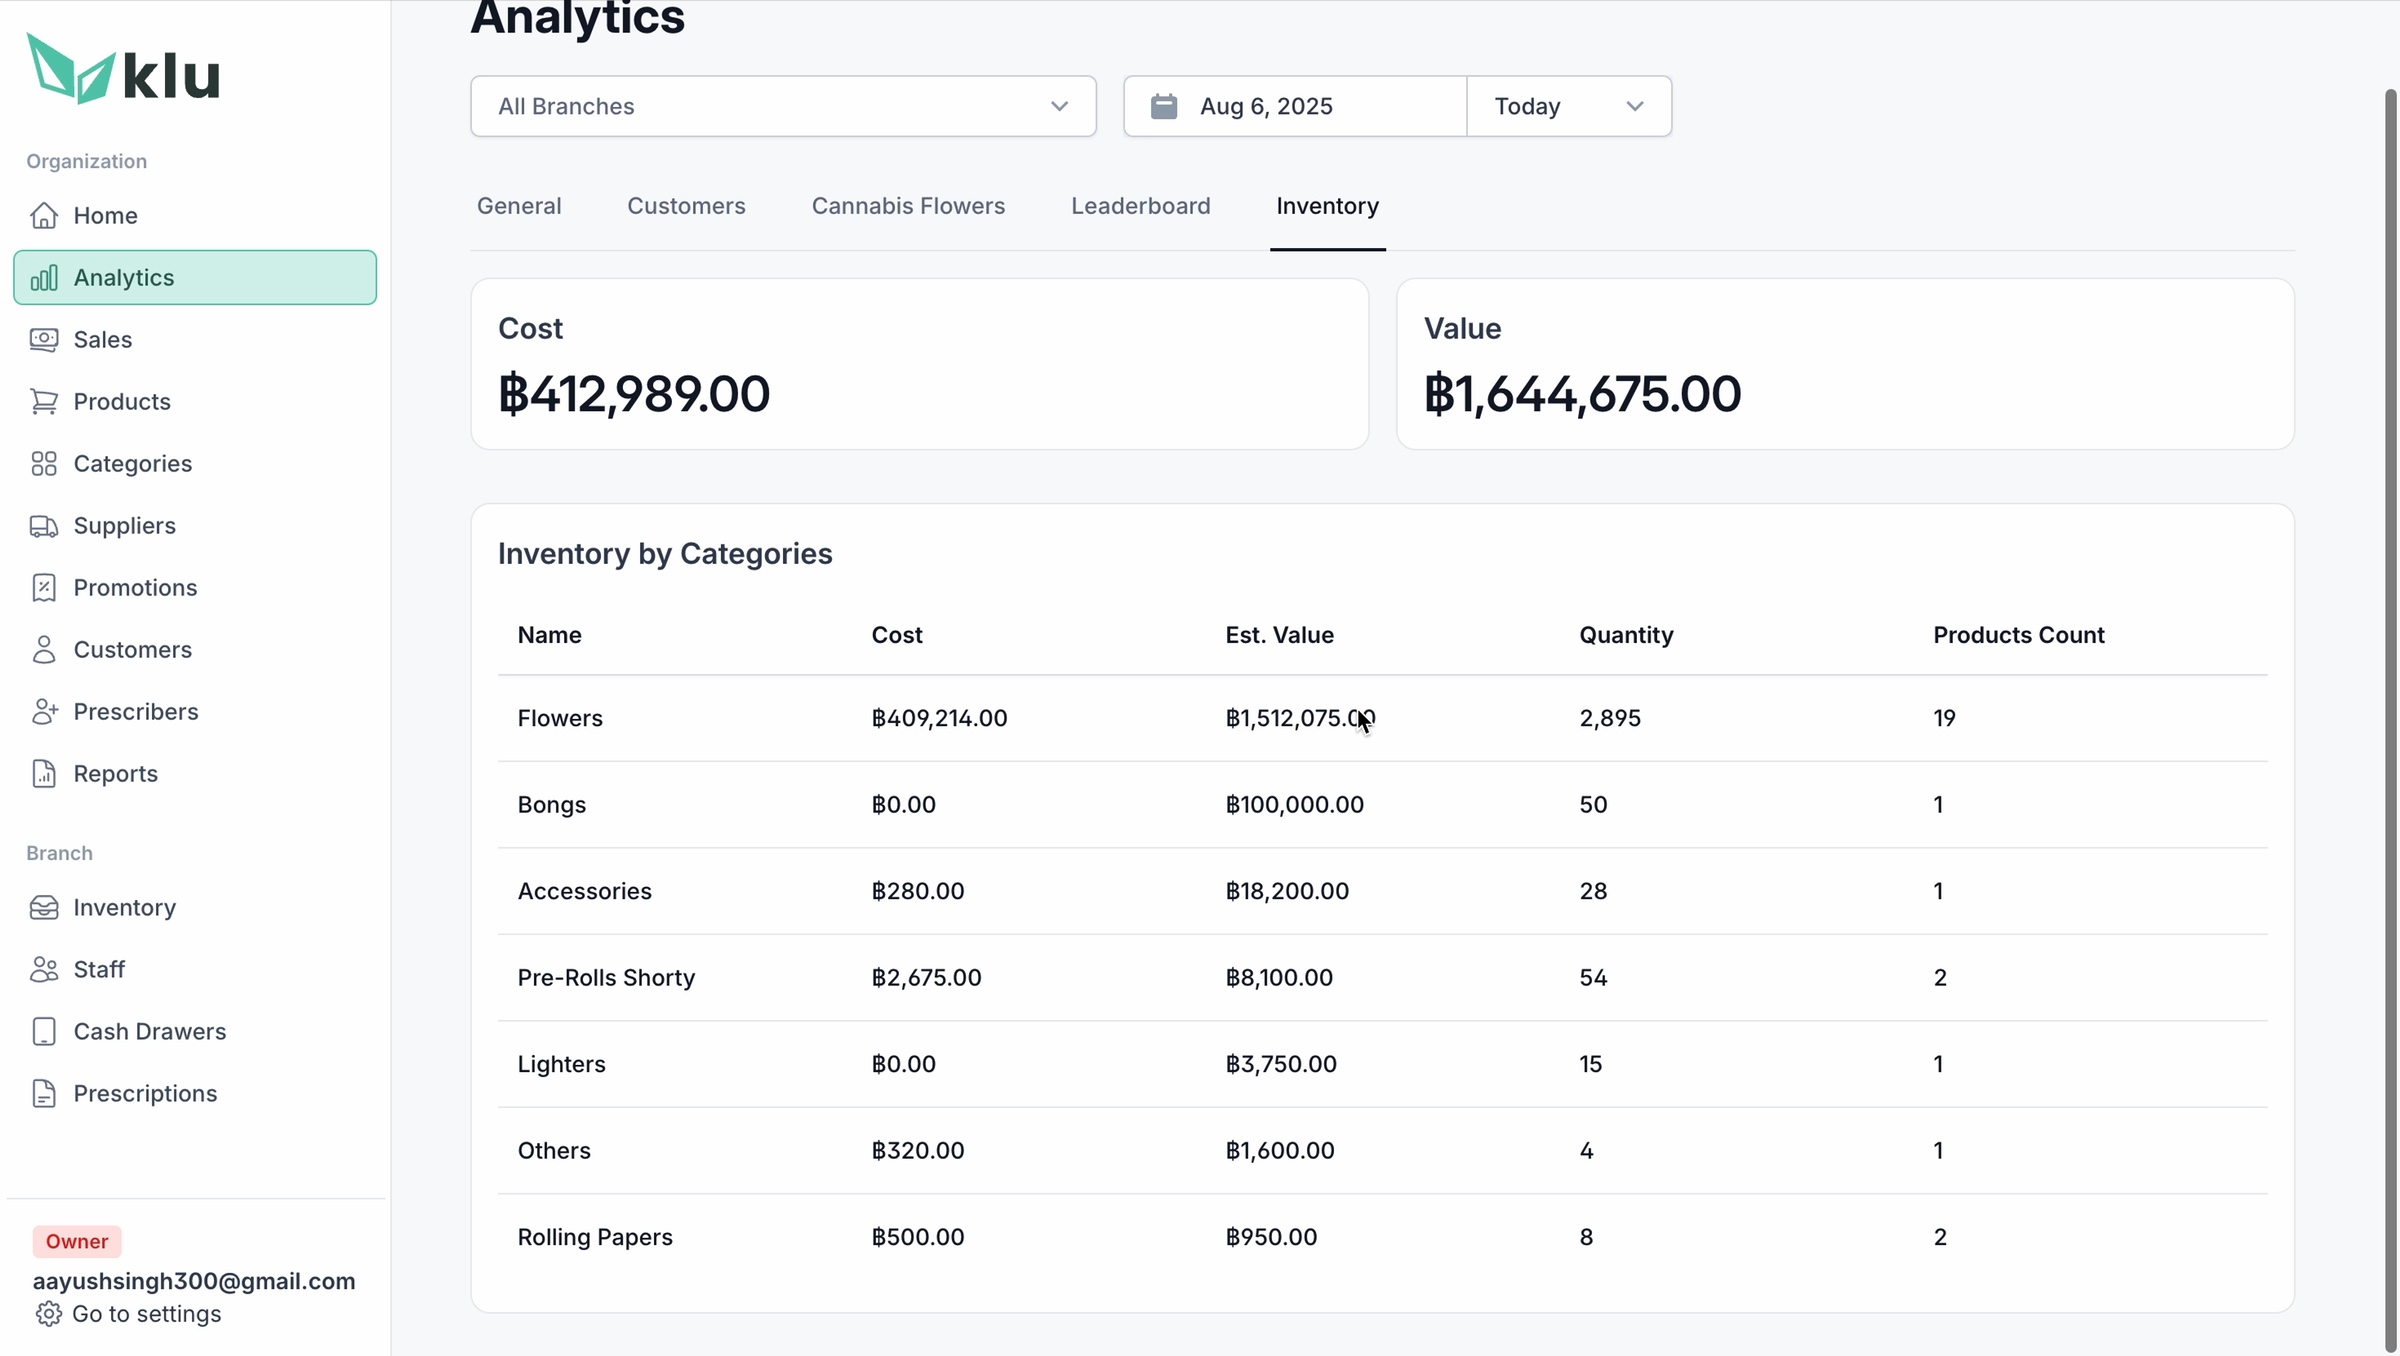Click the chevron in All Branches selector
The height and width of the screenshot is (1356, 2400).
1059,106
